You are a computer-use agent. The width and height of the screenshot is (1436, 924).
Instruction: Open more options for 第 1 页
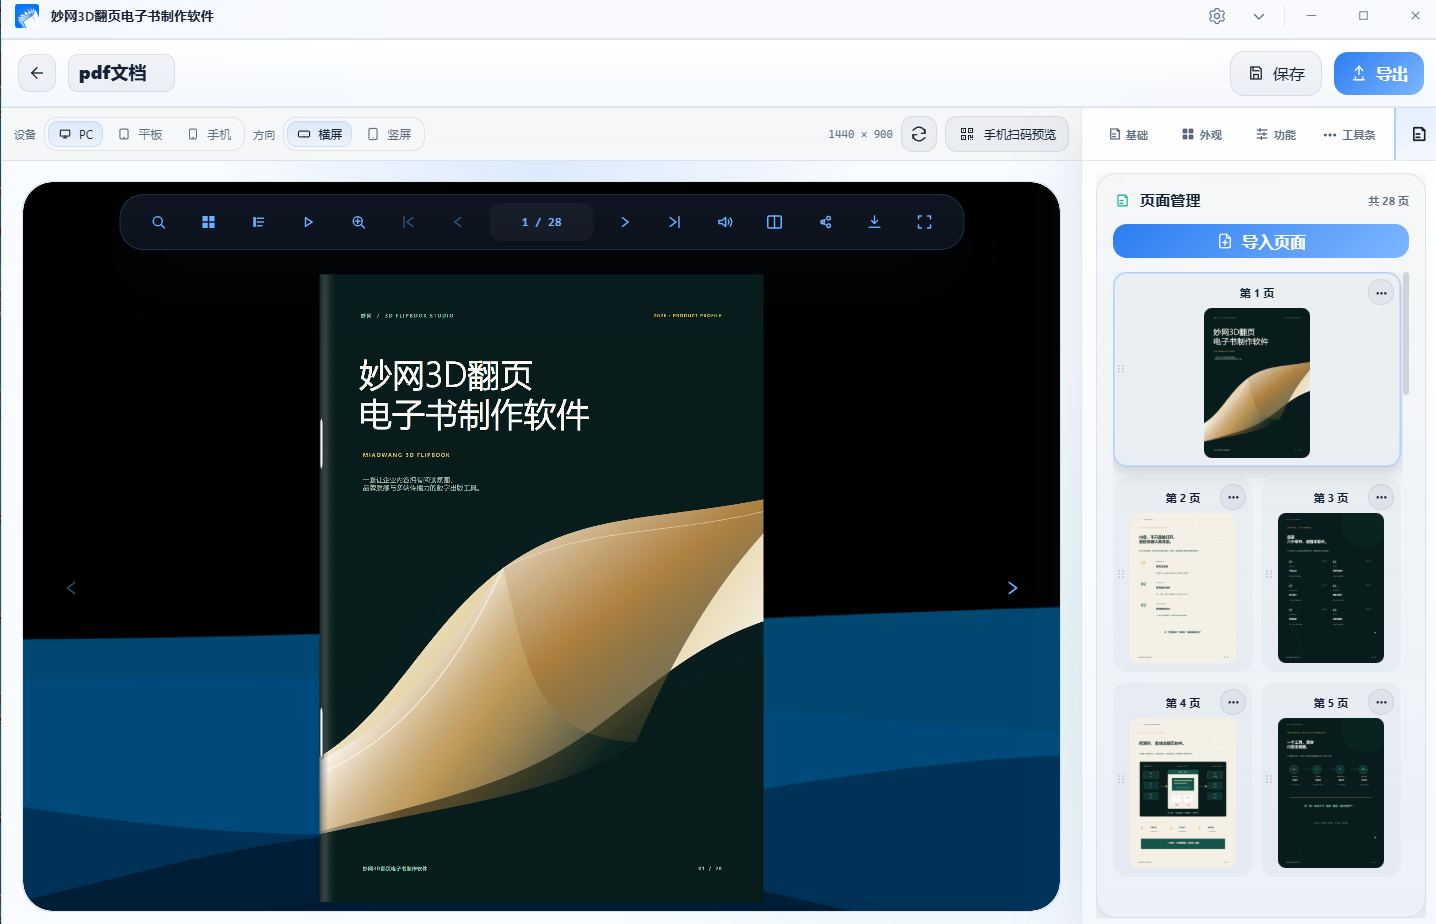pos(1381,293)
